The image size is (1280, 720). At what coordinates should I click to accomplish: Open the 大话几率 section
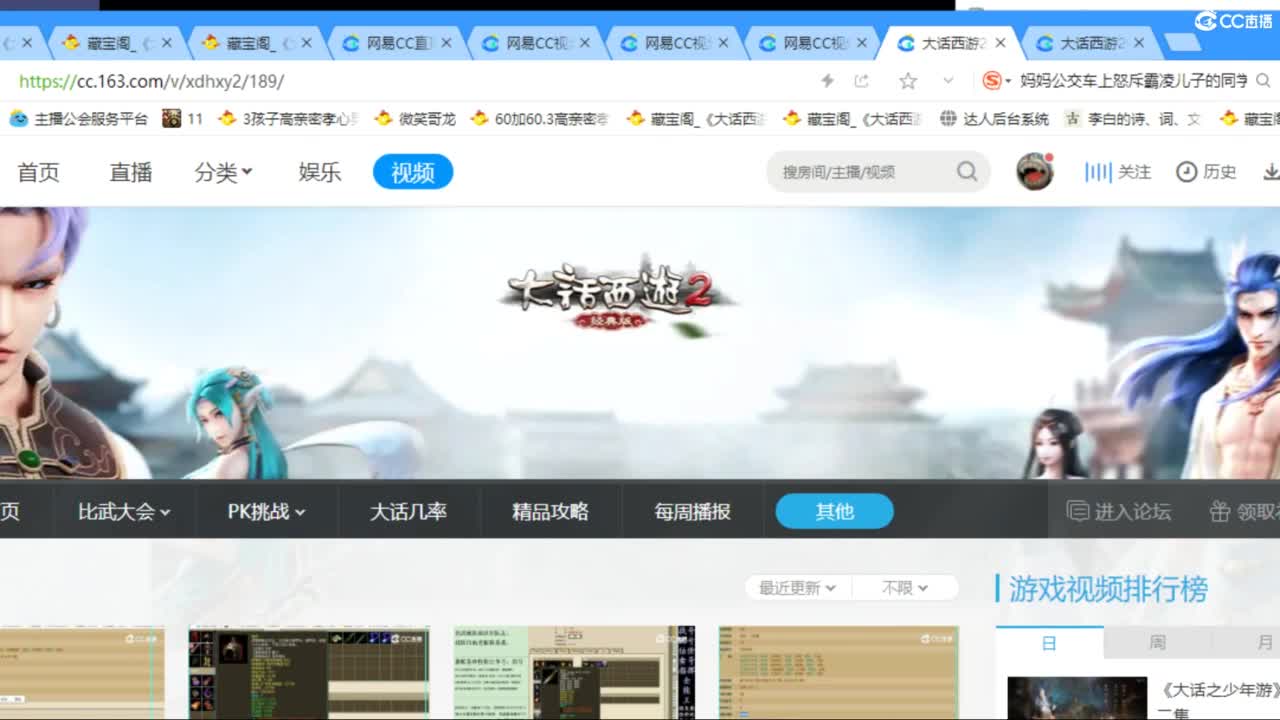pos(409,511)
